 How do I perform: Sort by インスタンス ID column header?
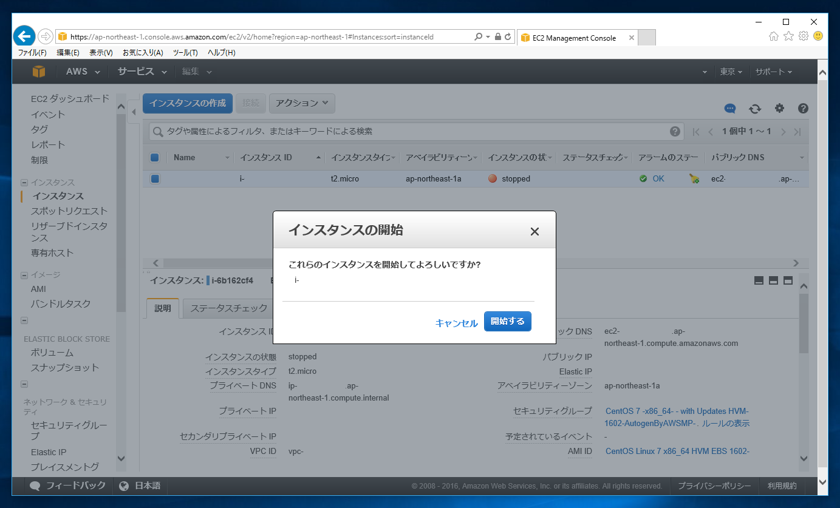tap(266, 158)
